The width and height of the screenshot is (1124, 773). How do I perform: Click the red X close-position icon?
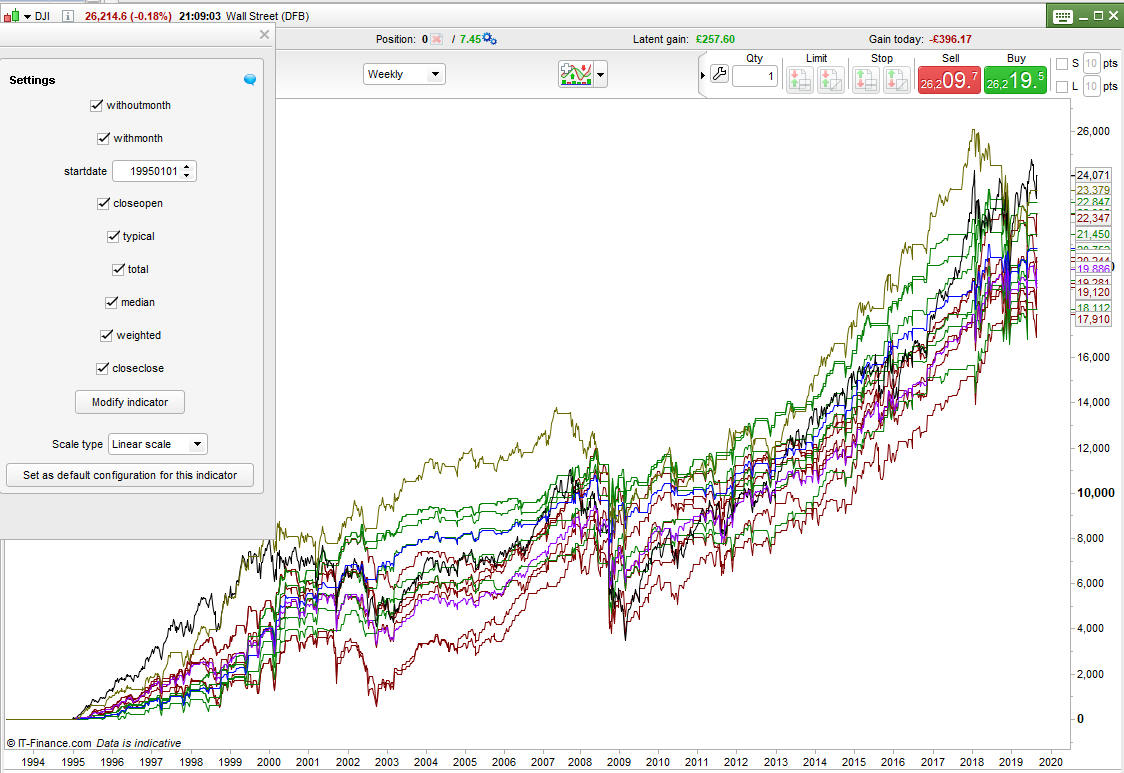436,39
